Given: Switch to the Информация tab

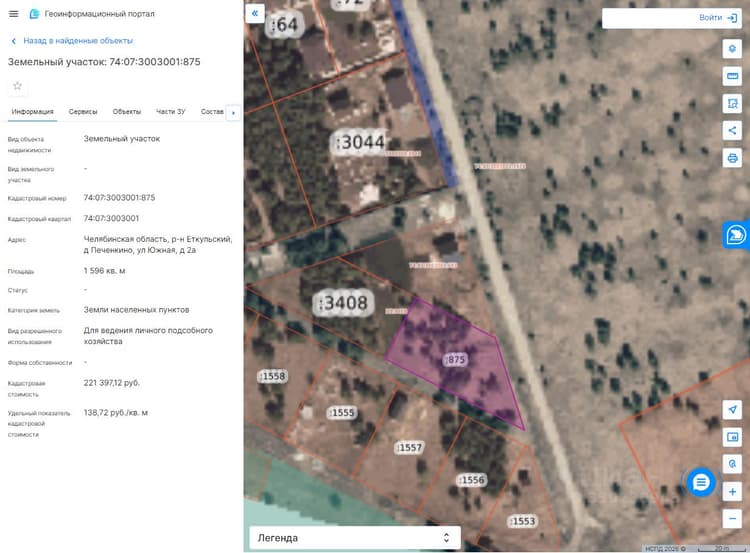Looking at the screenshot, I should pyautogui.click(x=33, y=111).
